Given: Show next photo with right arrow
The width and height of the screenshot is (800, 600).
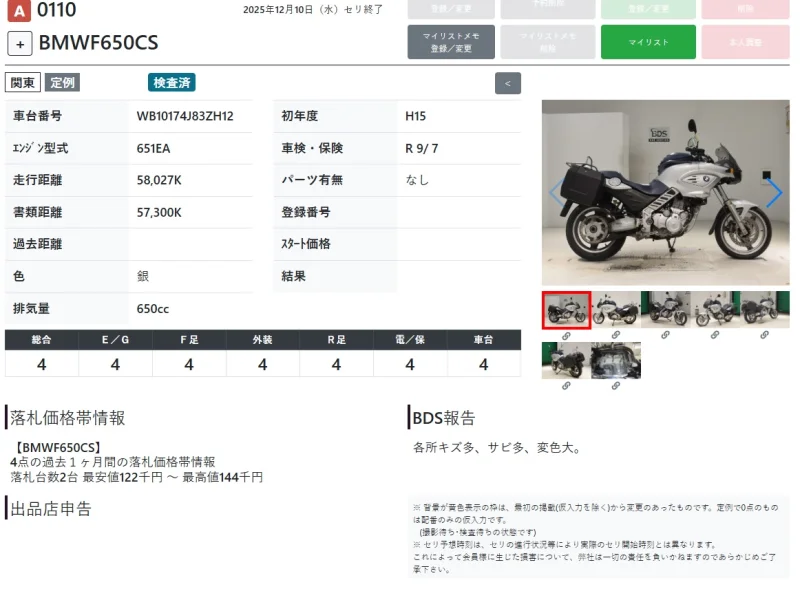Looking at the screenshot, I should (x=774, y=192).
